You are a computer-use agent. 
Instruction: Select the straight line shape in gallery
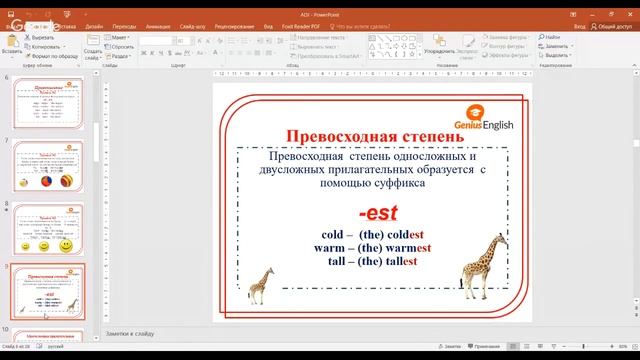[x=380, y=38]
